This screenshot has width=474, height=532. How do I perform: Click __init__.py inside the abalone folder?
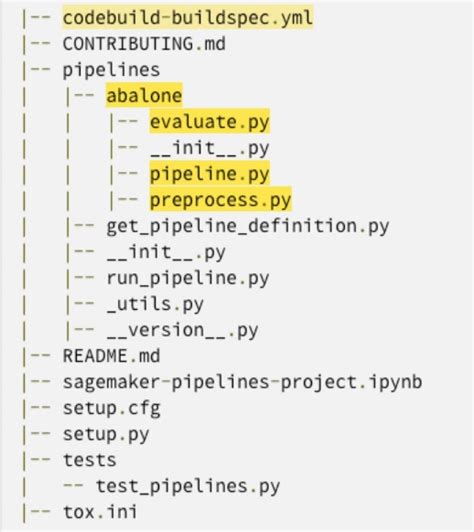click(x=210, y=148)
